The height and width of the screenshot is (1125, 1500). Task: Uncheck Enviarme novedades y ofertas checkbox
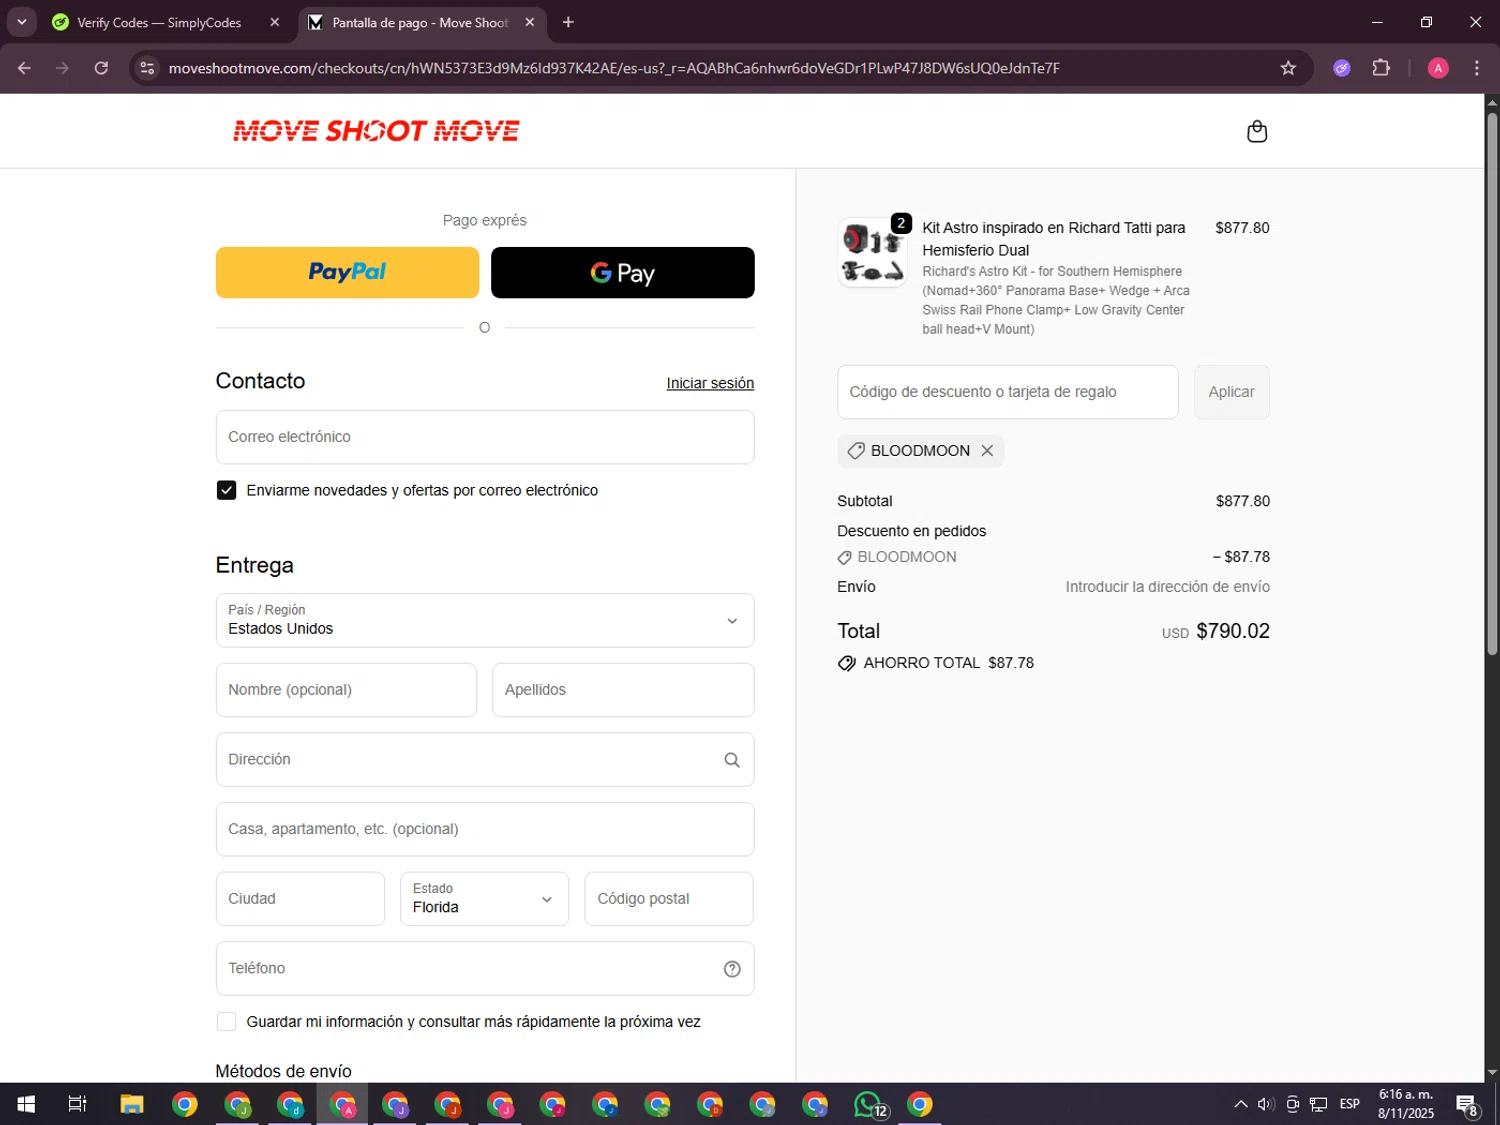click(227, 490)
